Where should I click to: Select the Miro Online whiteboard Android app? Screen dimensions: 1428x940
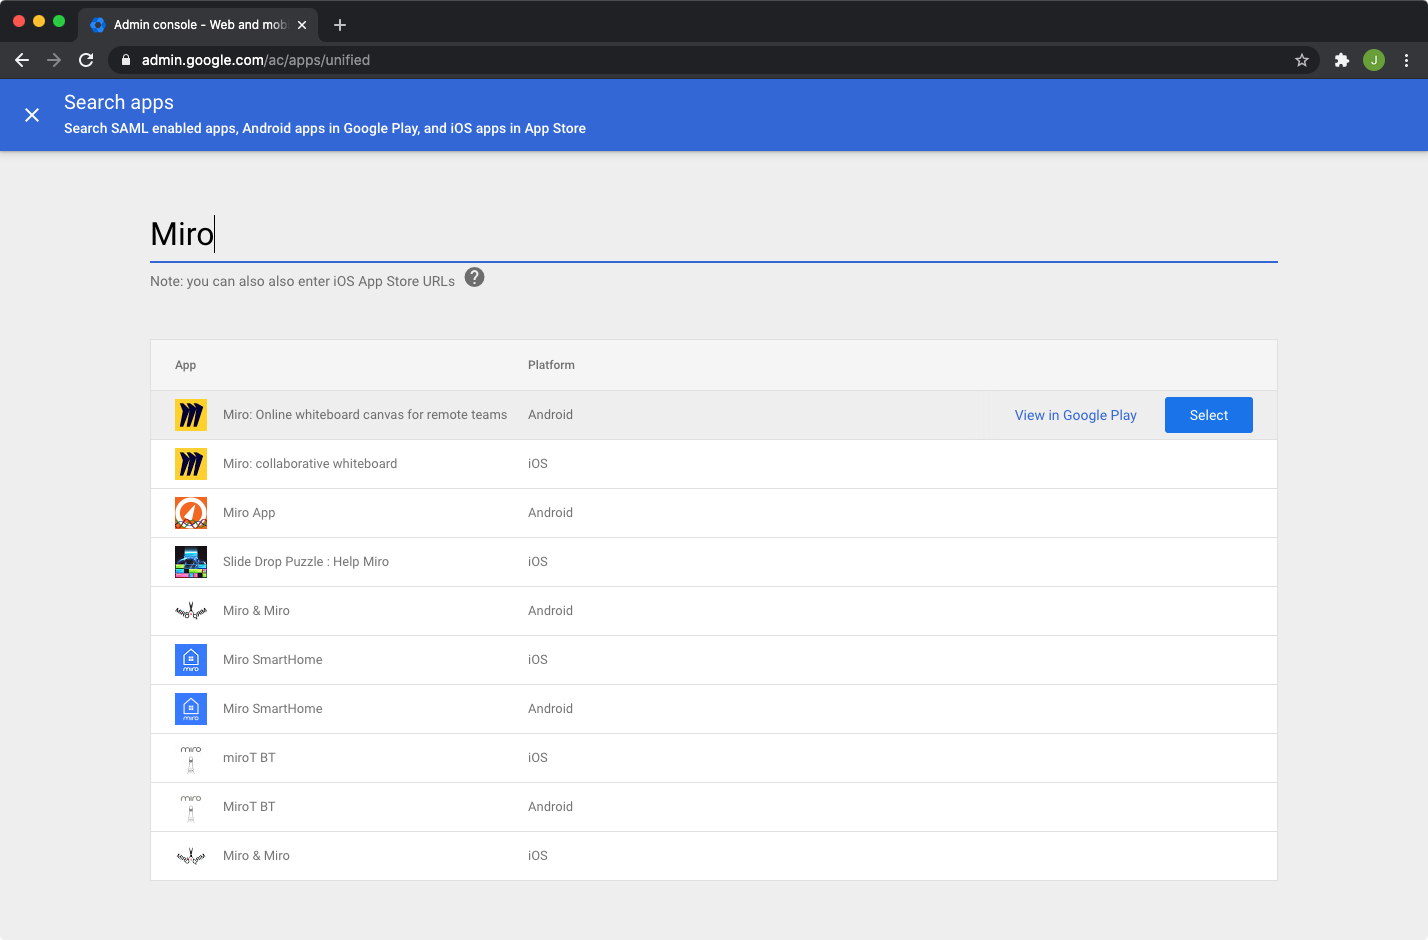(1208, 415)
